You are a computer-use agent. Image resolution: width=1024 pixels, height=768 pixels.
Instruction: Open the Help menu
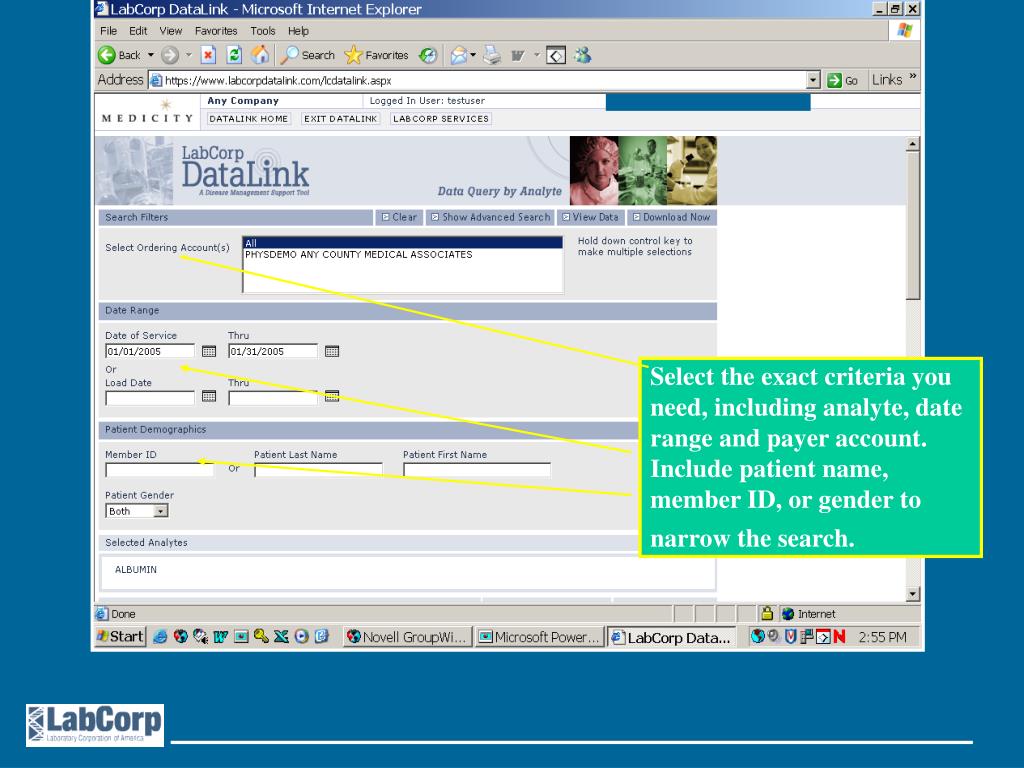[298, 31]
